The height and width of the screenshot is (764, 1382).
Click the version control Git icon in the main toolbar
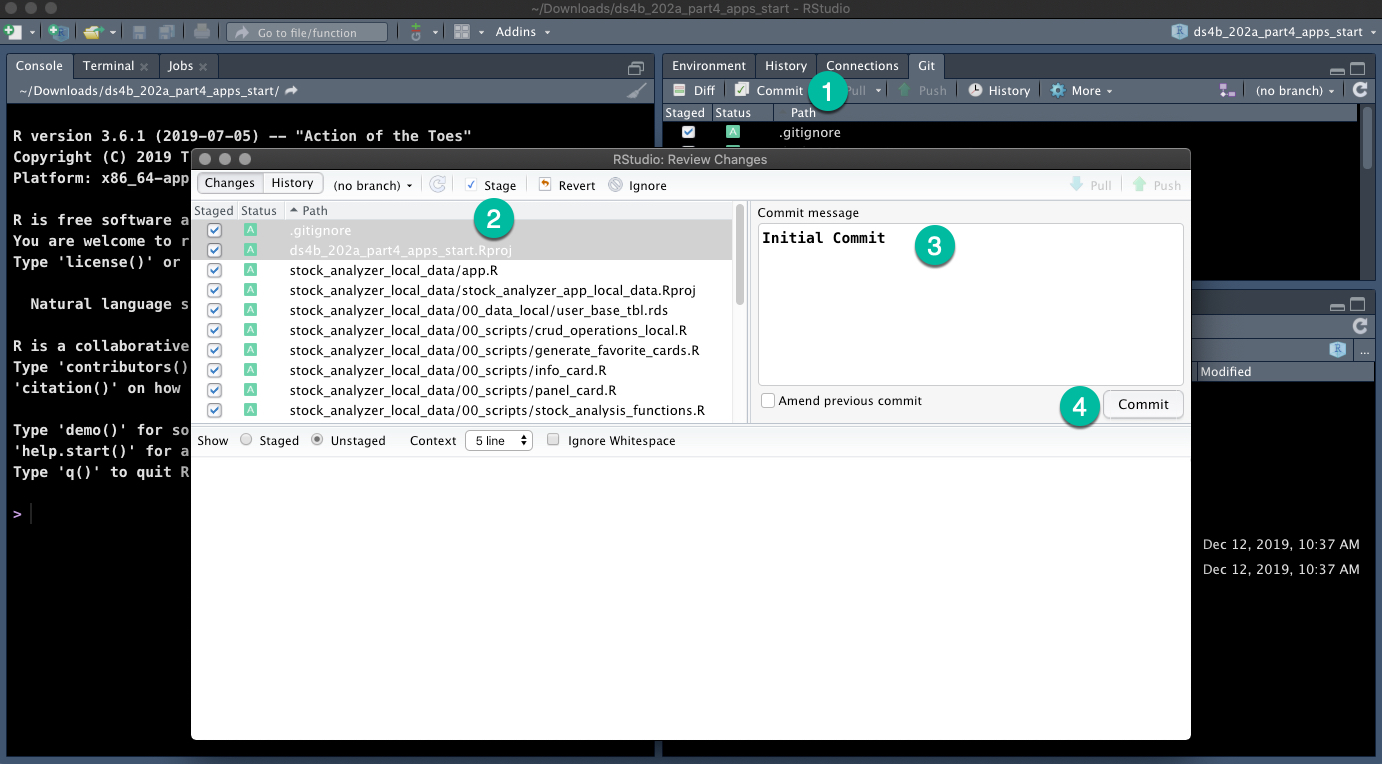pyautogui.click(x=417, y=32)
